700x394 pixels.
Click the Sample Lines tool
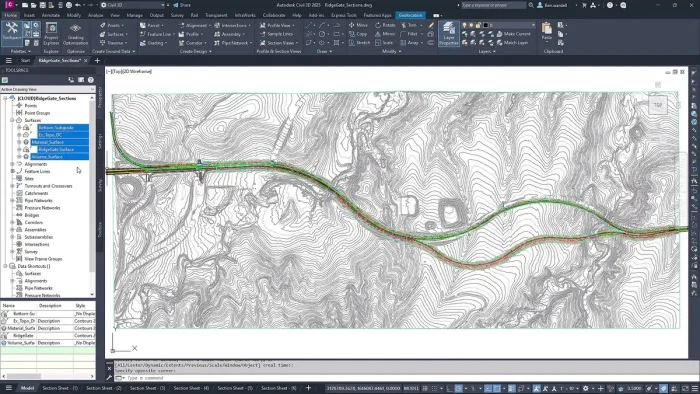coord(276,34)
